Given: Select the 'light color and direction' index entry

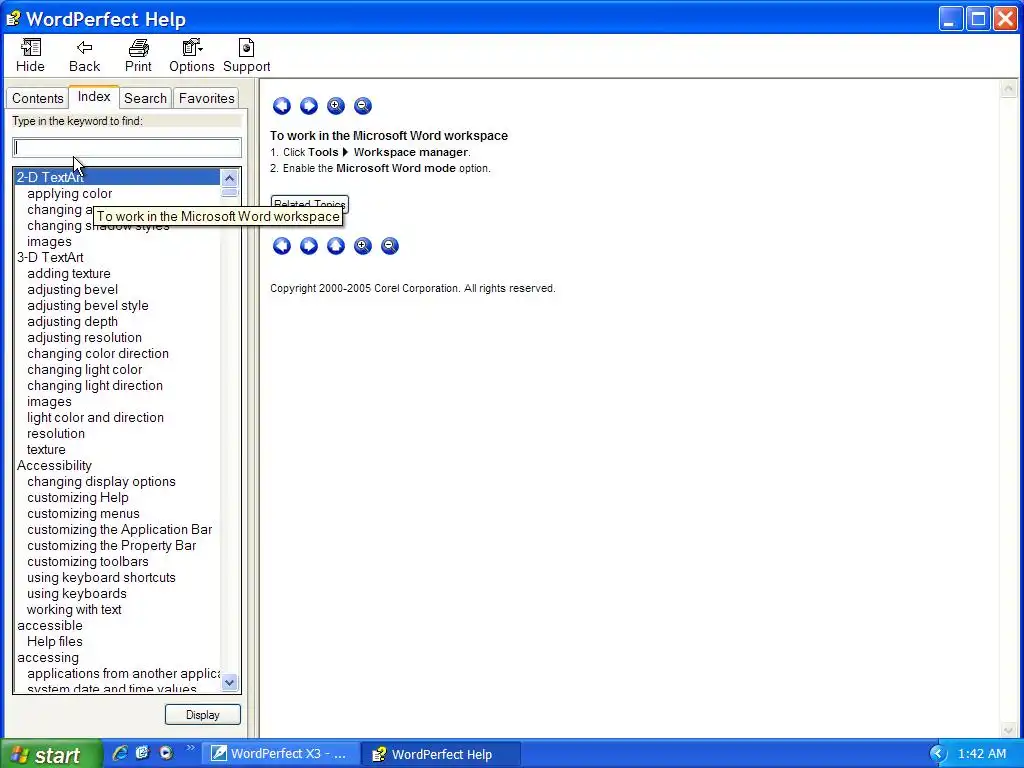Looking at the screenshot, I should 95,417.
